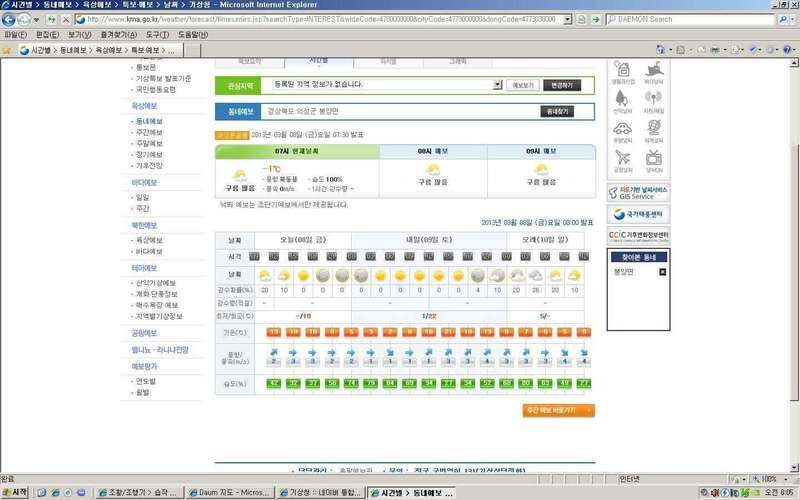Screen dimensions: 800x500
Task: Switch to 조황/조행기 taskbar window
Action: [139, 493]
